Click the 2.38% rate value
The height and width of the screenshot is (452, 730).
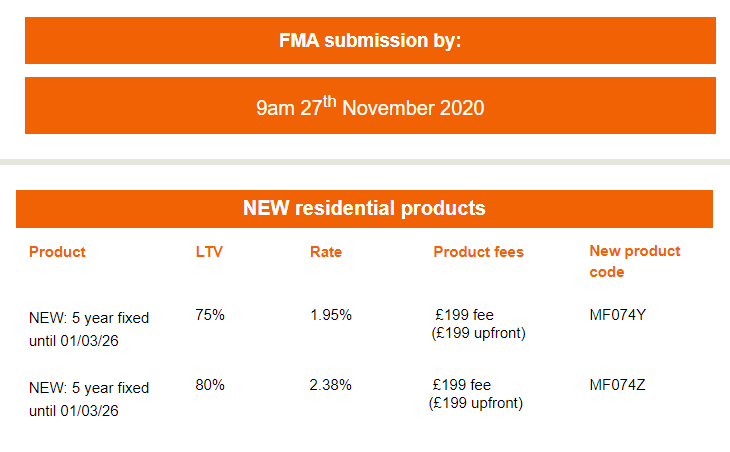(x=331, y=385)
